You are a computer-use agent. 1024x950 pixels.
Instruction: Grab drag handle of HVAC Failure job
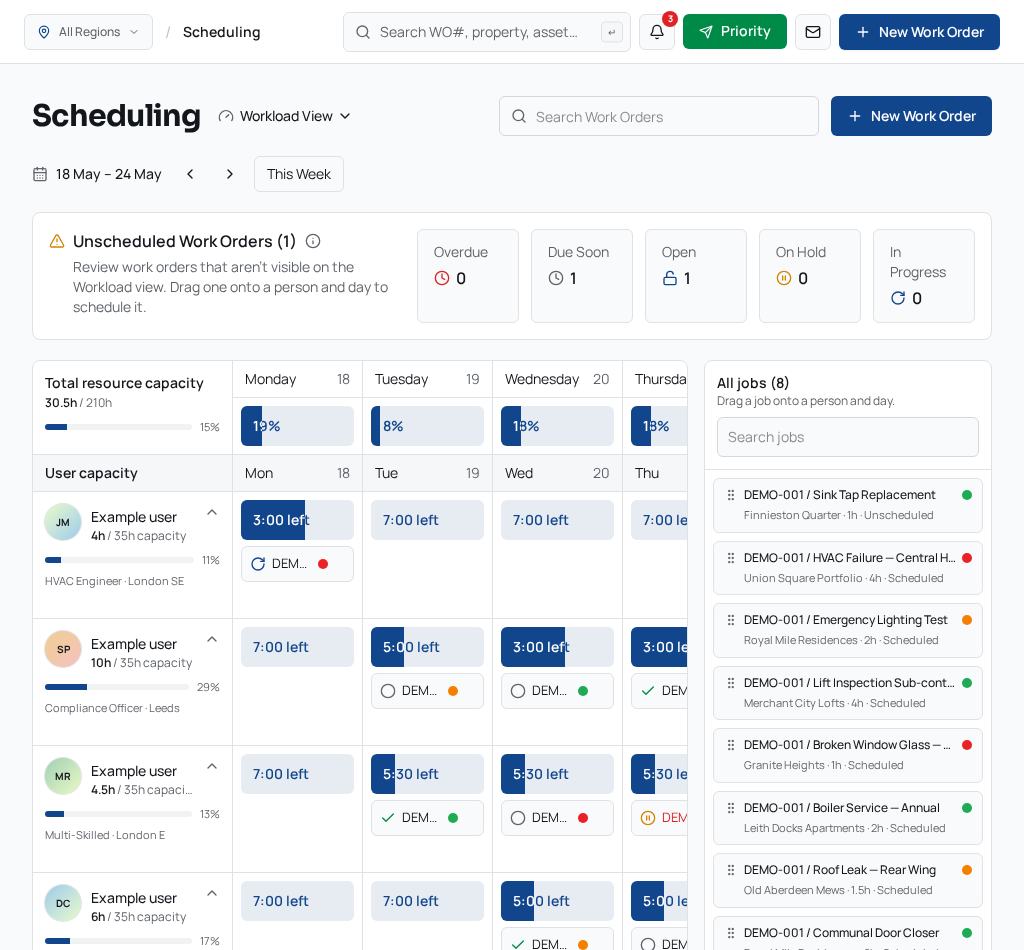(x=731, y=558)
